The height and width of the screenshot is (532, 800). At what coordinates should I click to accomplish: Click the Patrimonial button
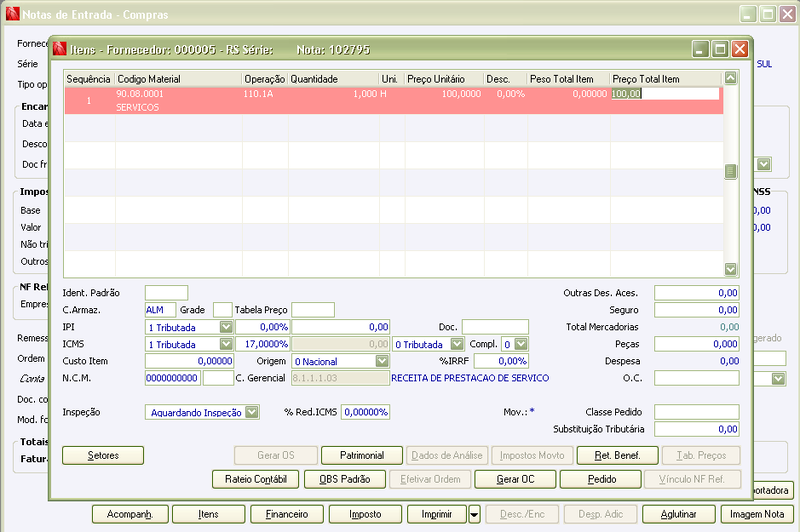pos(362,455)
